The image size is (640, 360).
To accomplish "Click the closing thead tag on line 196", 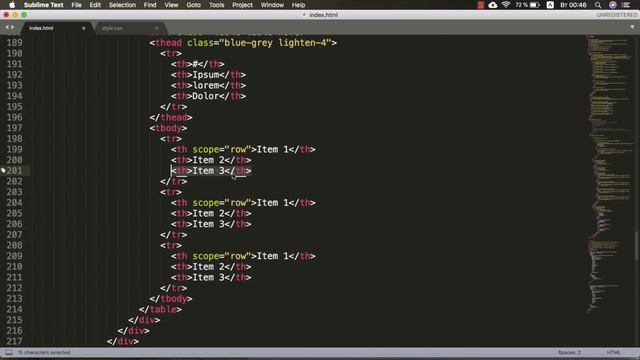I will [x=171, y=118].
